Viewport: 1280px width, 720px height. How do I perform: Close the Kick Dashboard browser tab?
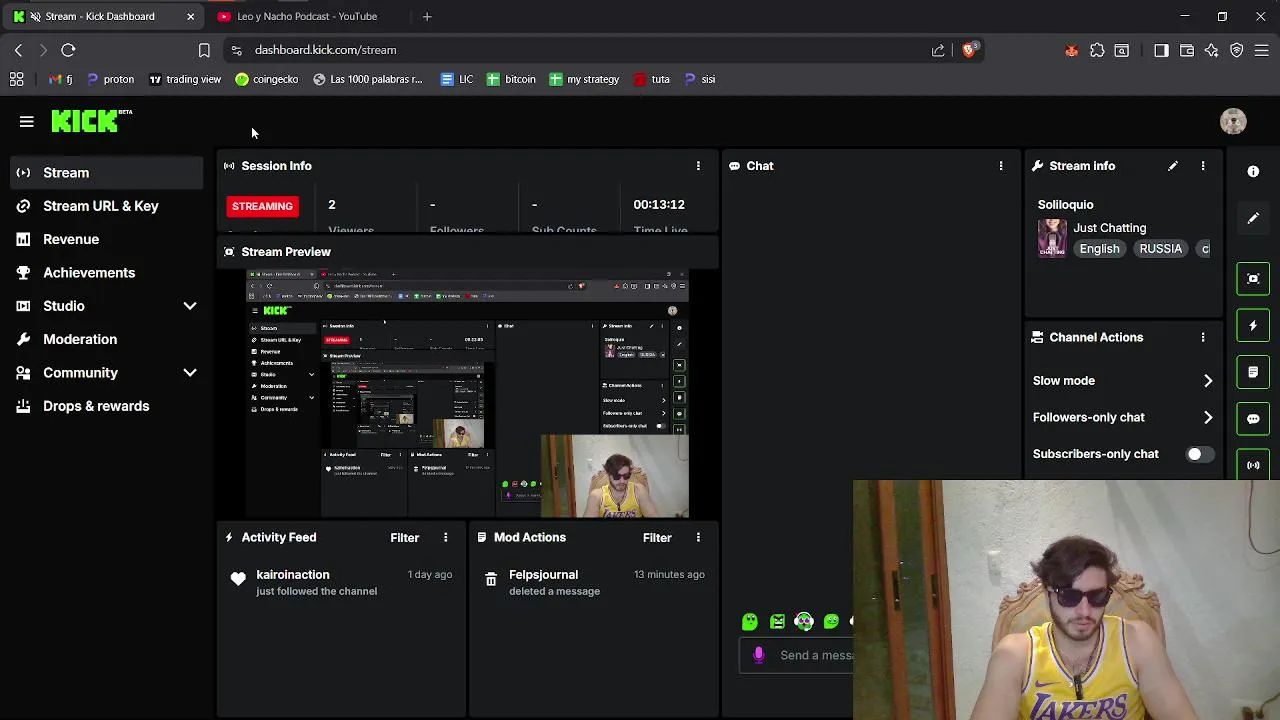190,16
